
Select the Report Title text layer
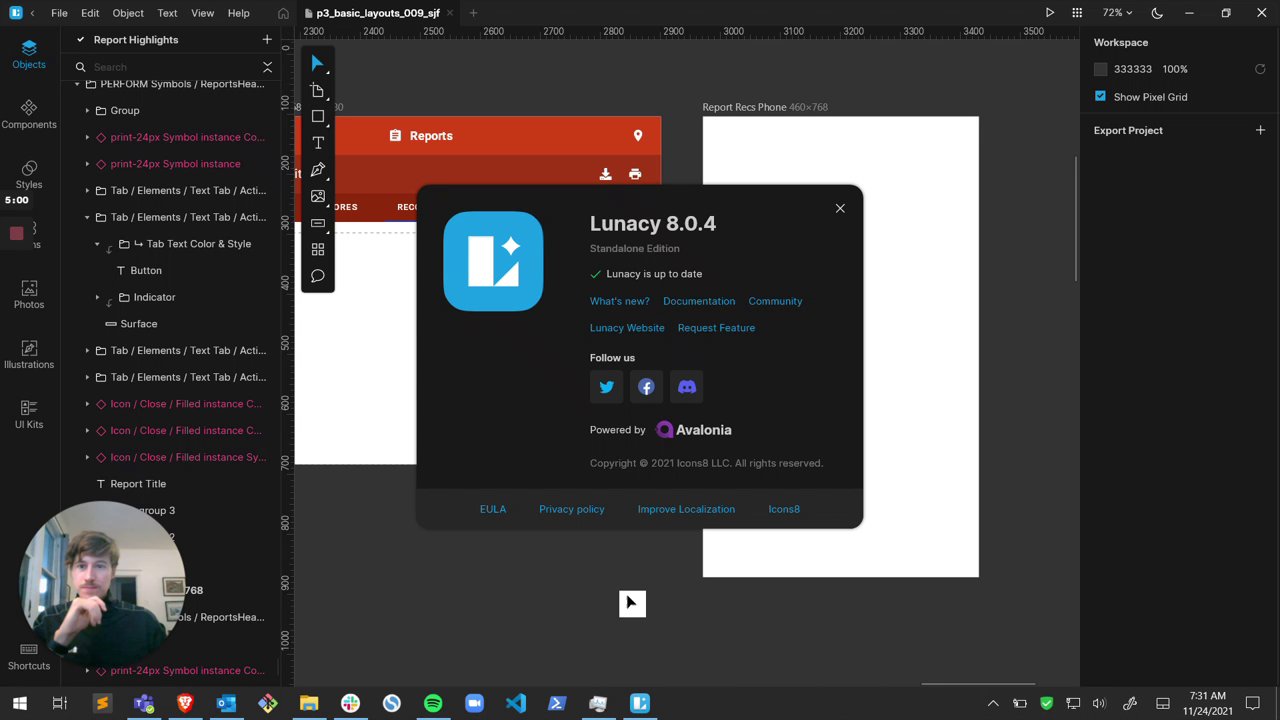(138, 484)
